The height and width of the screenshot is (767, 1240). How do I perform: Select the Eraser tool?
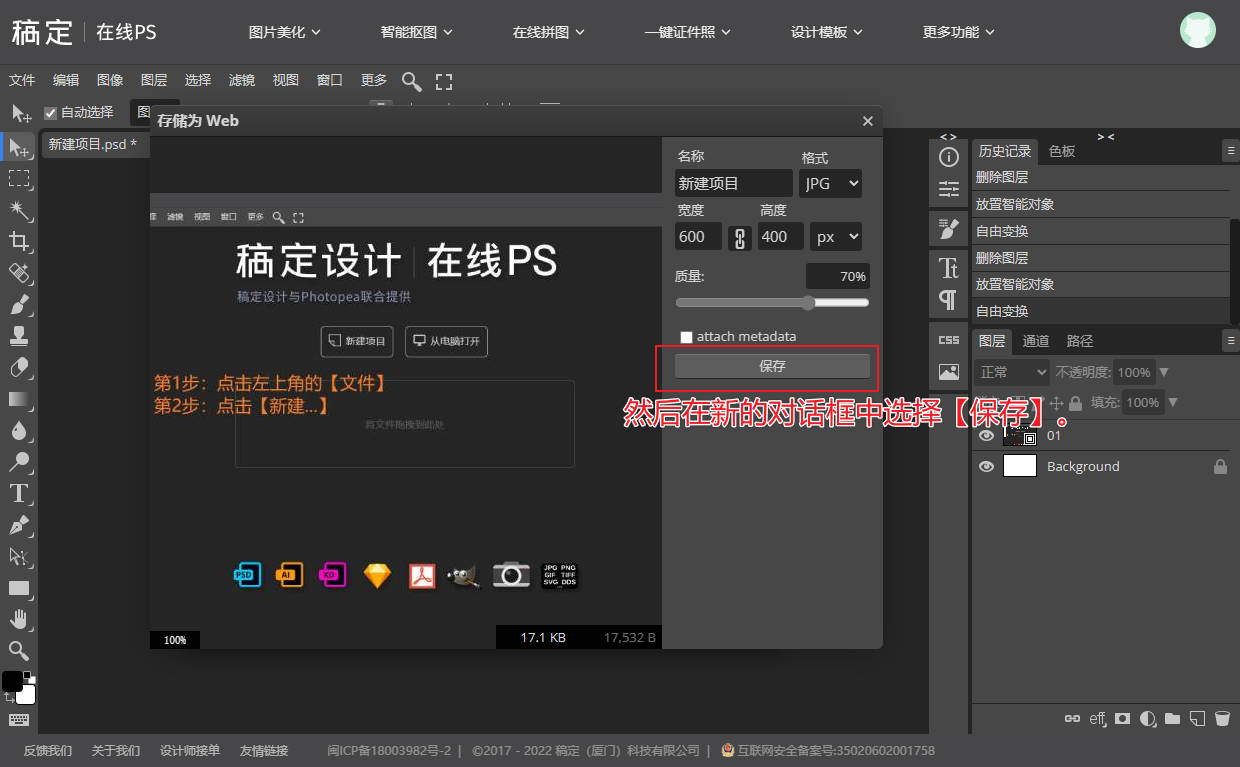(19, 367)
